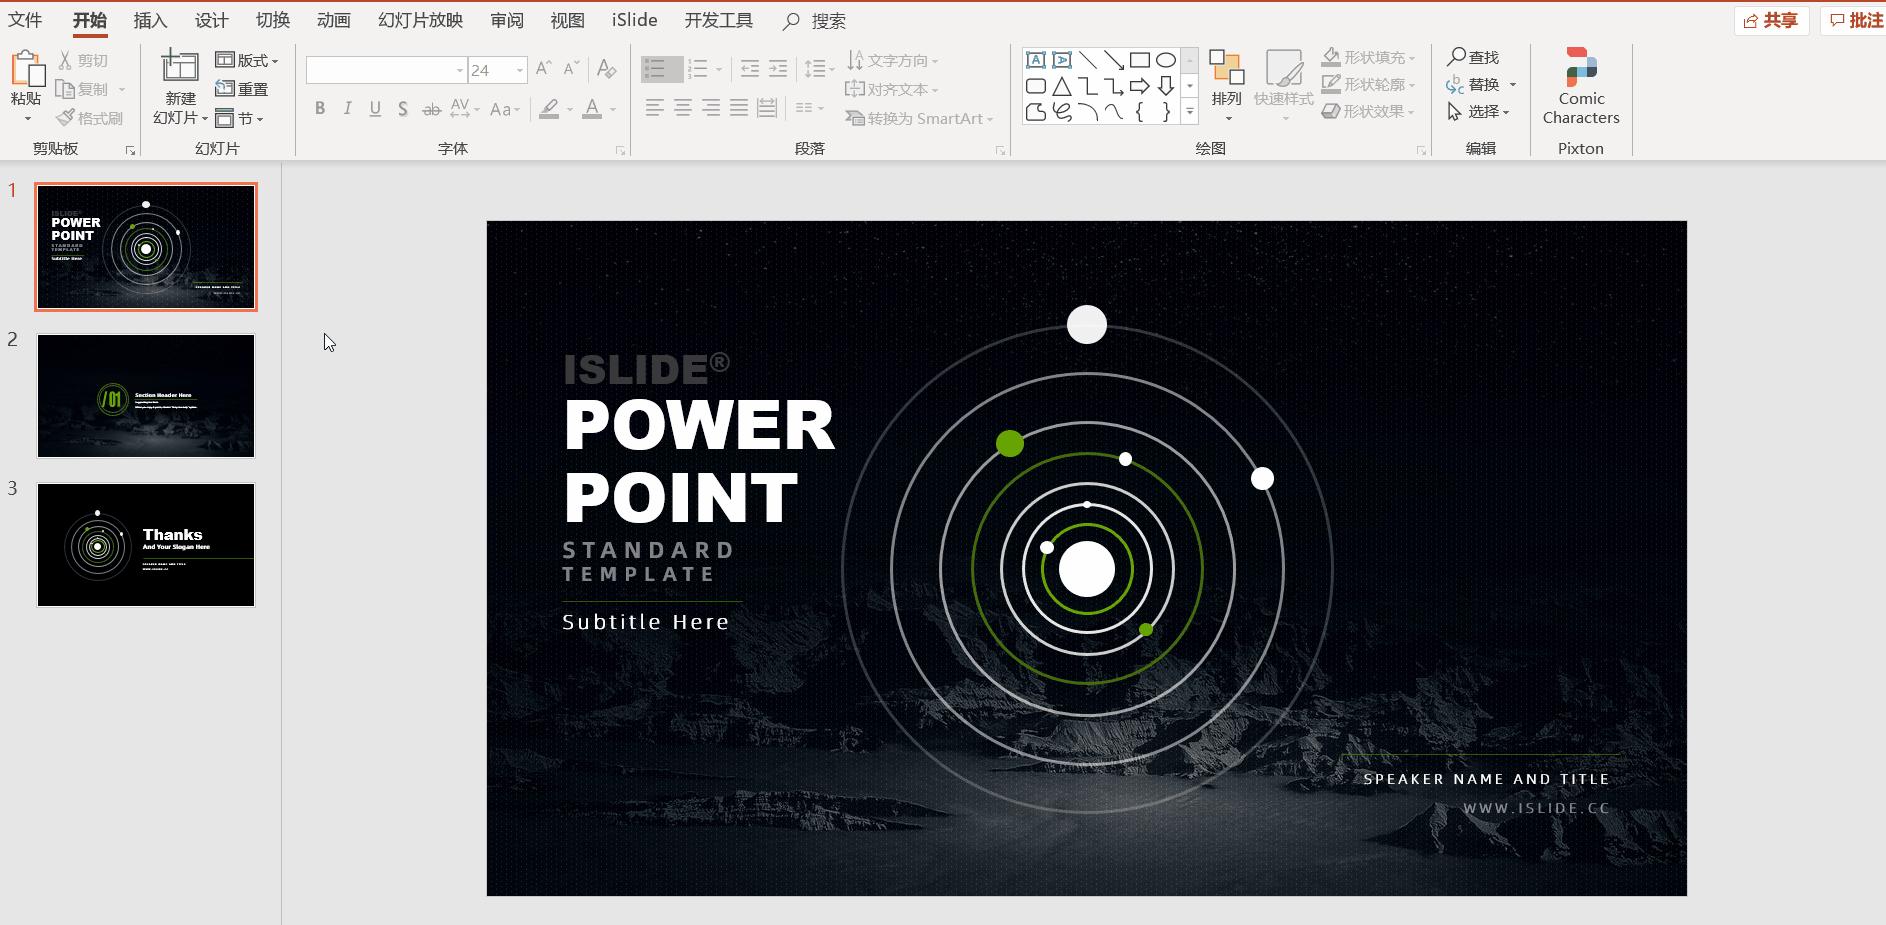
Task: Clear all formatting with eraser A icon
Action: (606, 69)
